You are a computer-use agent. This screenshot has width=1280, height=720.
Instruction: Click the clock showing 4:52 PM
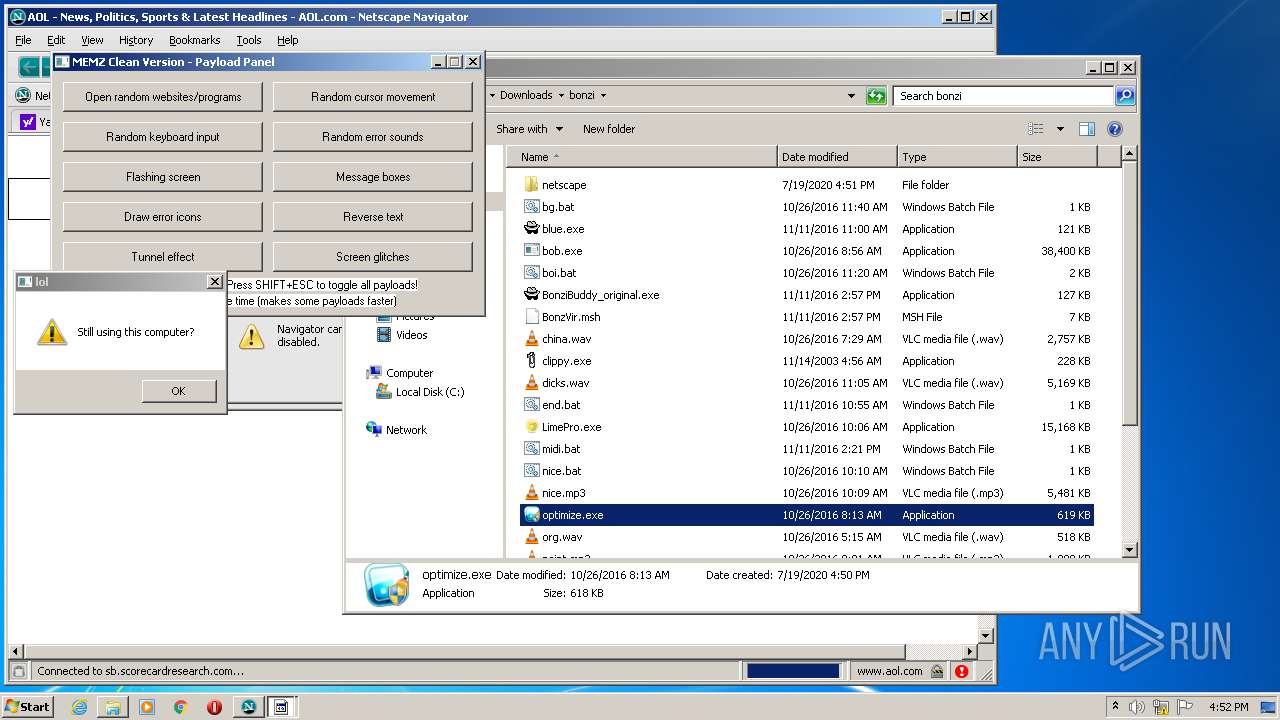click(1228, 707)
